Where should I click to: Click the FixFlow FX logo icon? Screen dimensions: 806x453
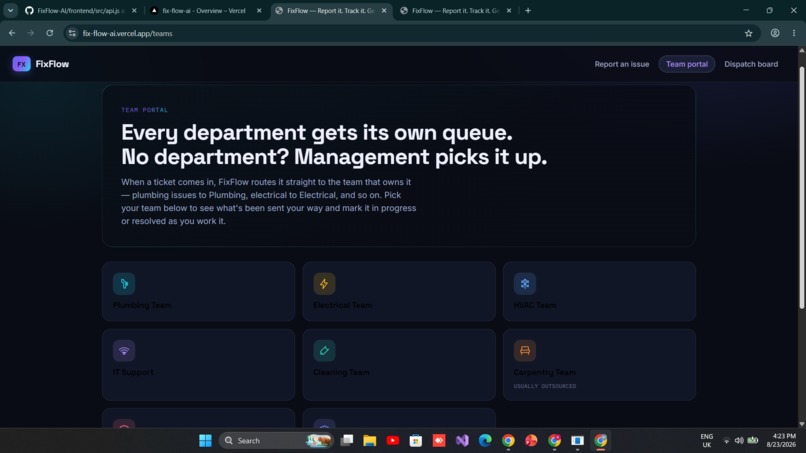coord(21,64)
